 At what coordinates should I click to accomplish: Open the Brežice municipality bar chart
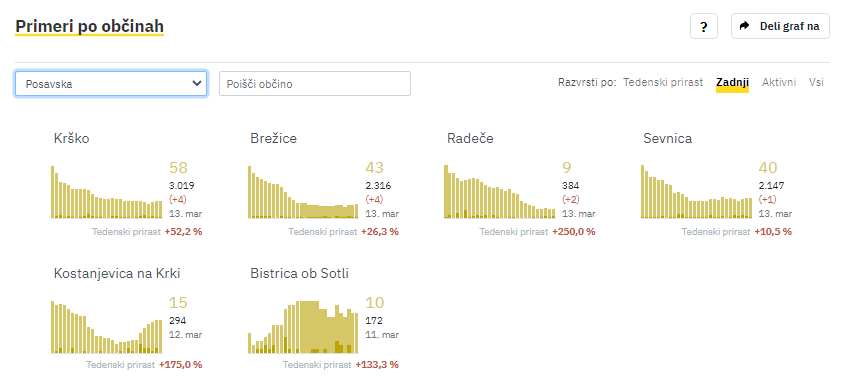303,192
